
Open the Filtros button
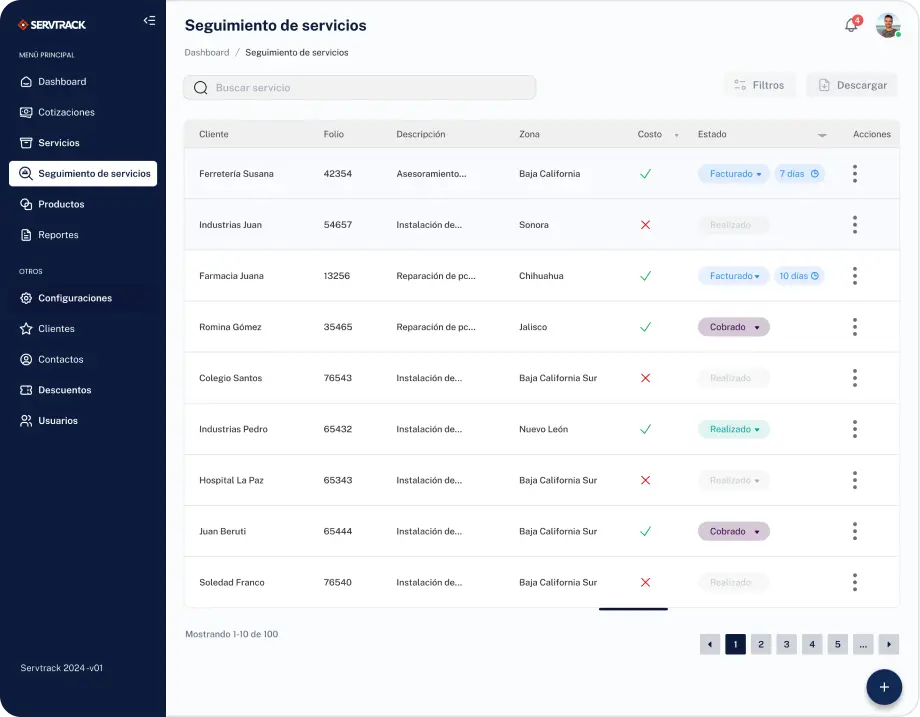(759, 85)
